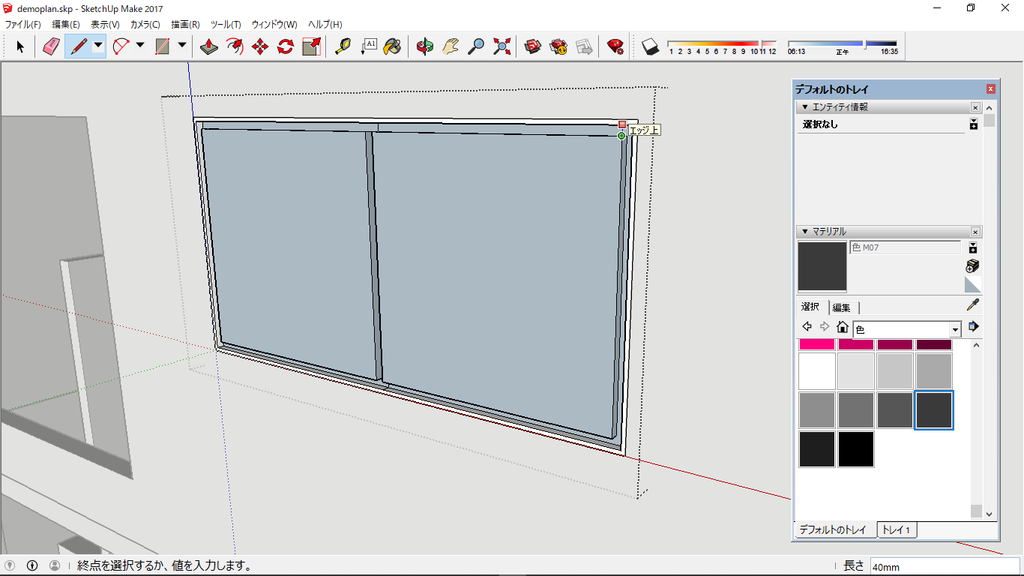Activate the Rotate tool
The height and width of the screenshot is (576, 1024).
[285, 46]
